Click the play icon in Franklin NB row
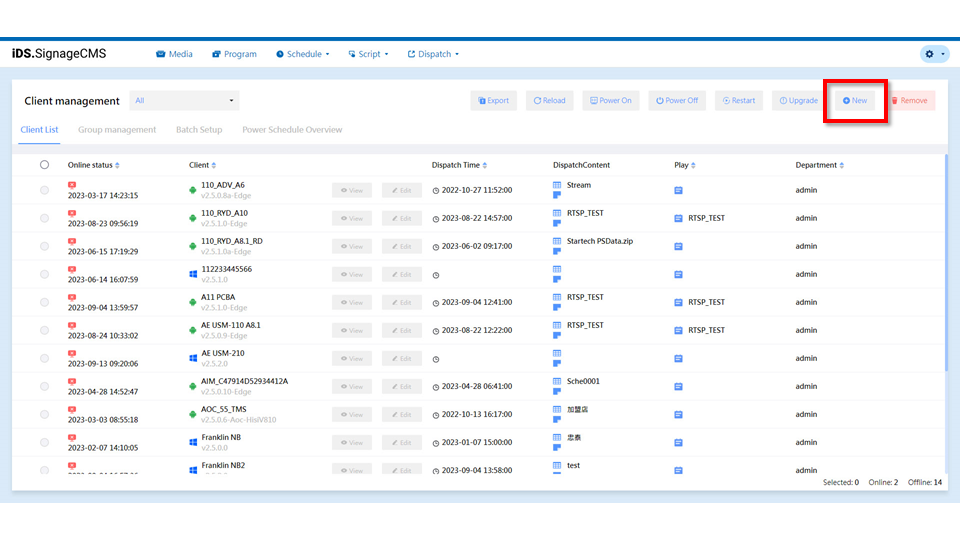This screenshot has height=540, width=960. 678,442
